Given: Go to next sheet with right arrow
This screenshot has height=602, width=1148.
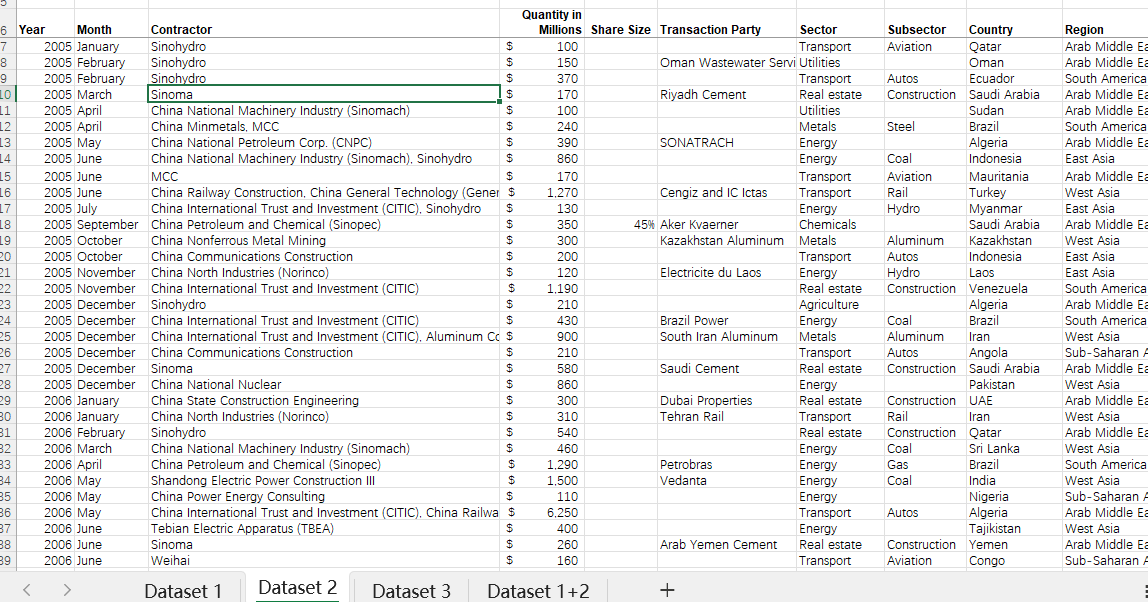Looking at the screenshot, I should click(x=67, y=590).
